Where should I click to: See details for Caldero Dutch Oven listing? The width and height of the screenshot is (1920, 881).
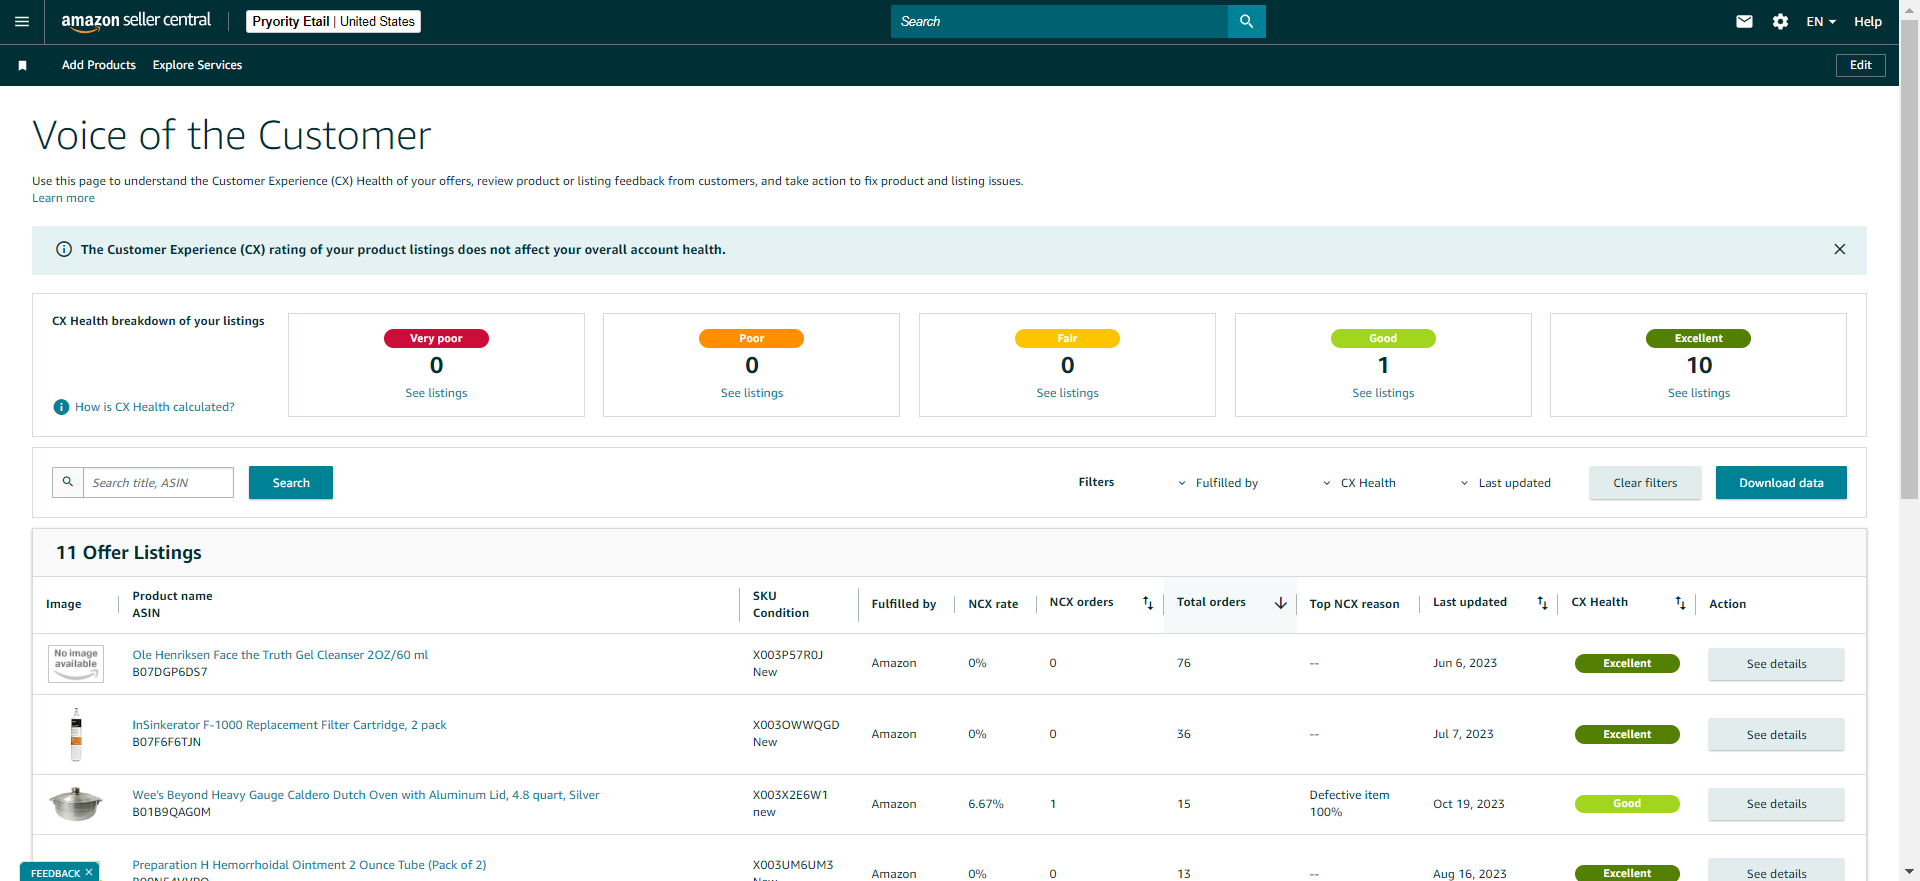pos(1776,804)
